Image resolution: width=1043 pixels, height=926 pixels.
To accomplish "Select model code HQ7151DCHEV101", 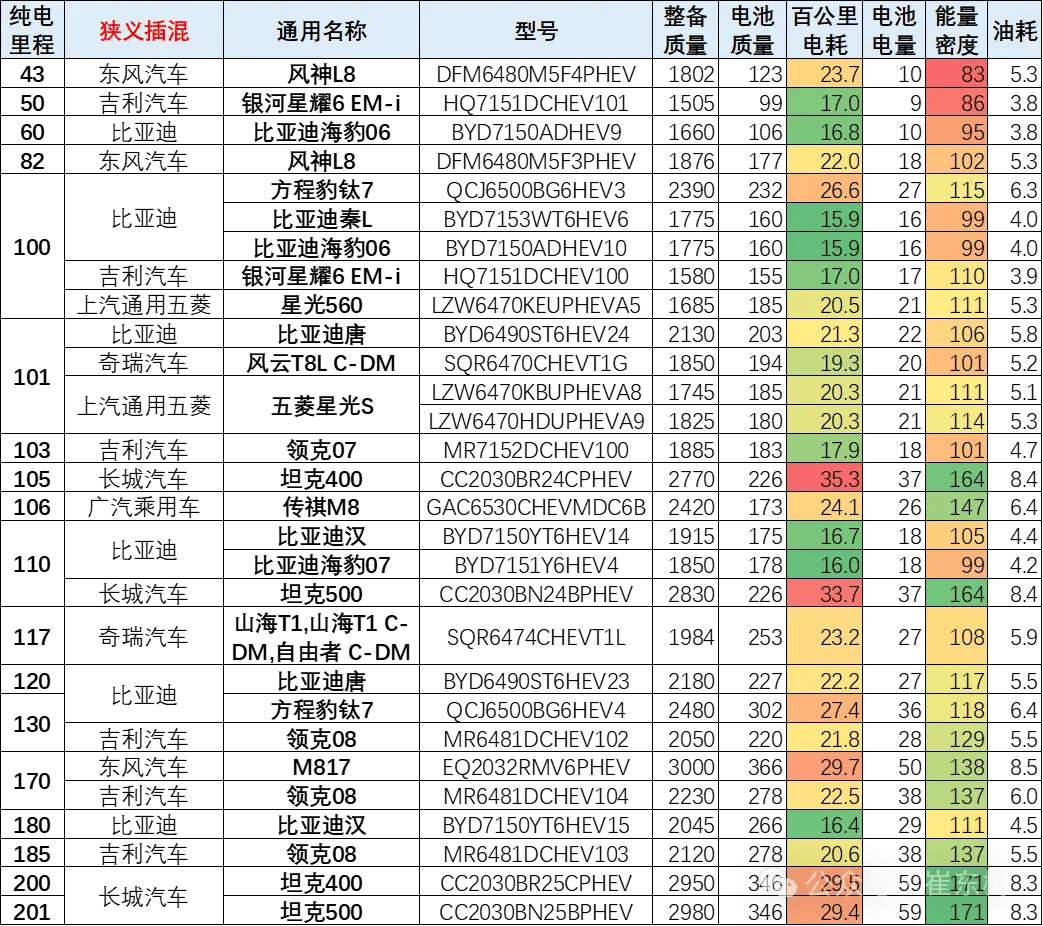I will [536, 103].
